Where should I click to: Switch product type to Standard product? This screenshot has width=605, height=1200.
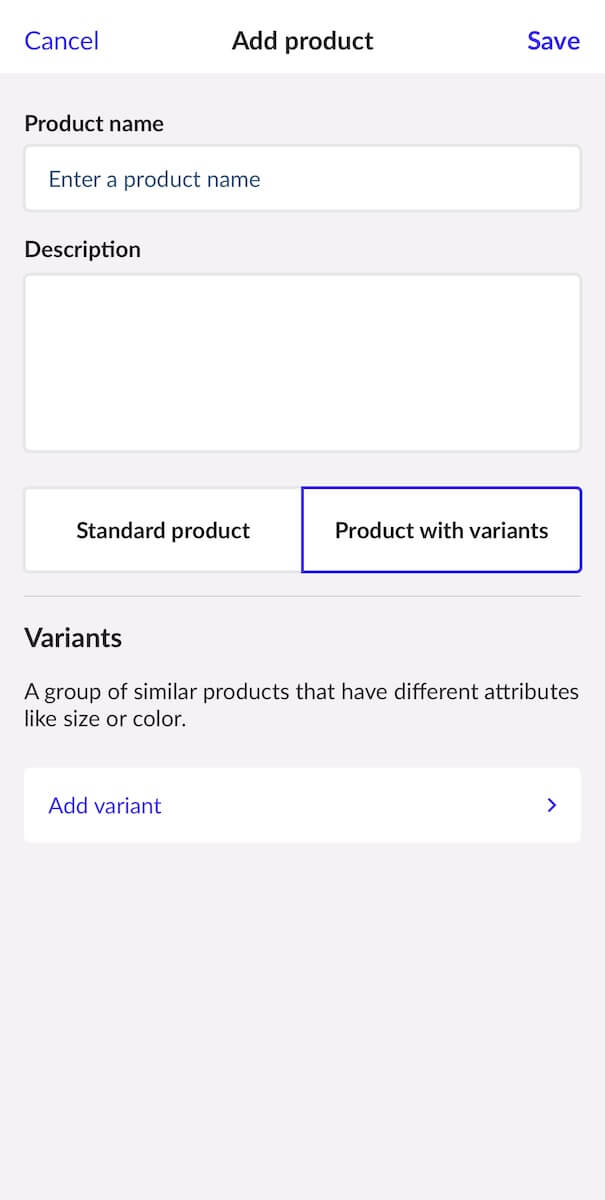(162, 530)
